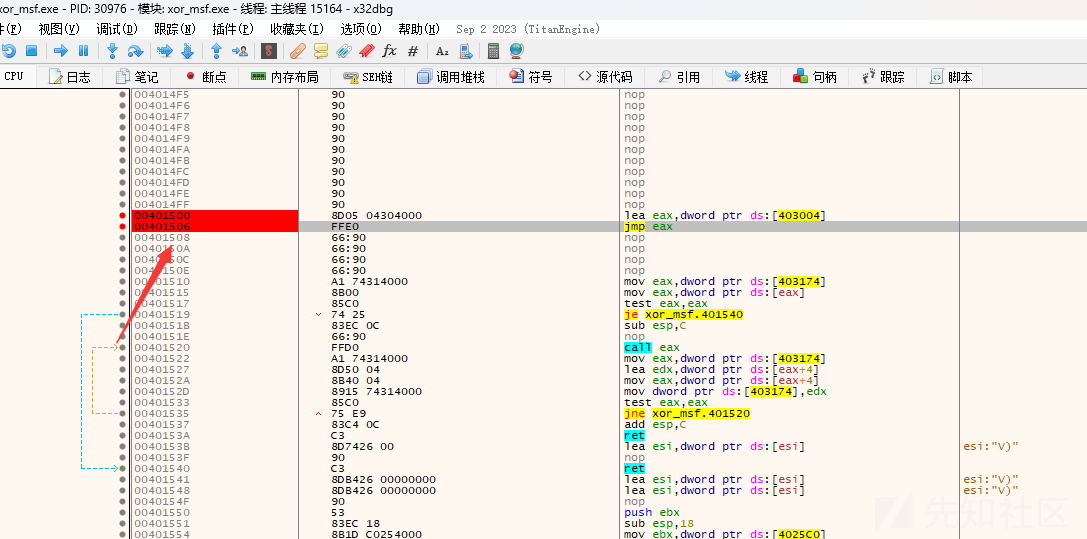Switch to the 日志 tab
Screen dimensions: 1087x539
click(70, 77)
